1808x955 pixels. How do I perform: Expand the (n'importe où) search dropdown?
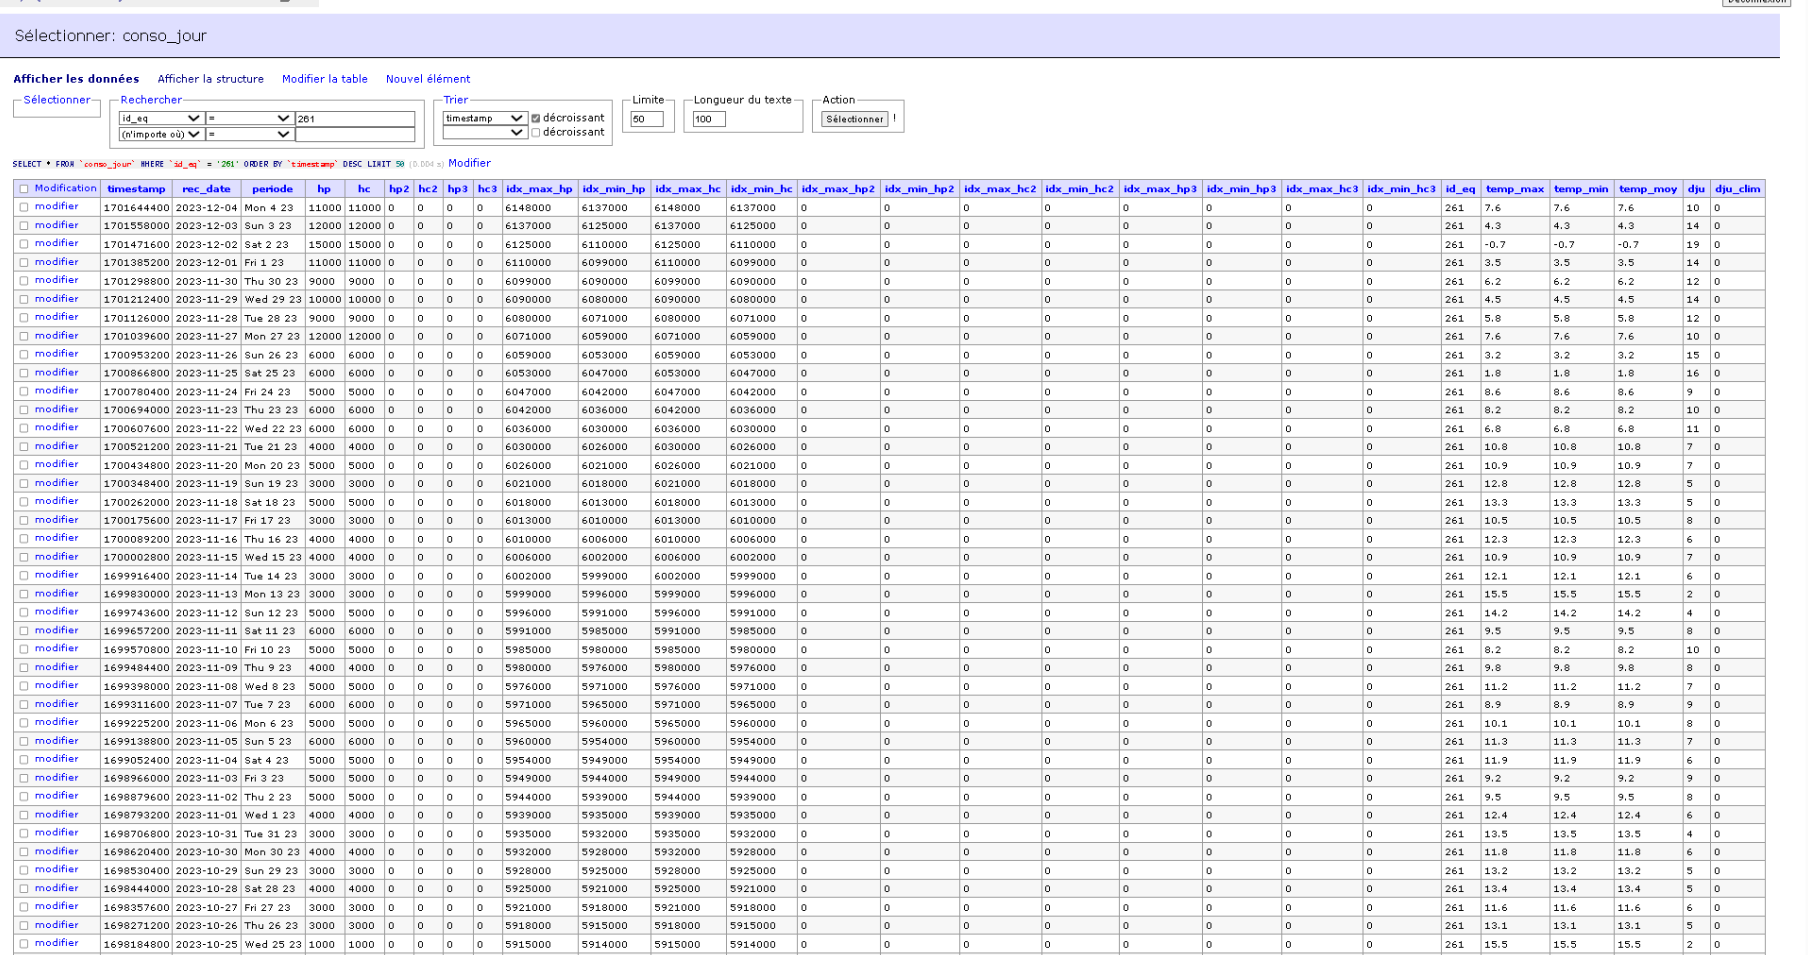160,134
